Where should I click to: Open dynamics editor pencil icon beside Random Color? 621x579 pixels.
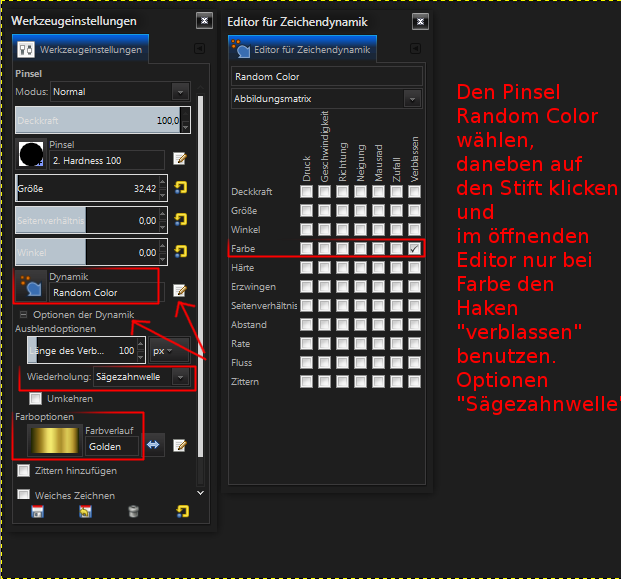[180, 290]
